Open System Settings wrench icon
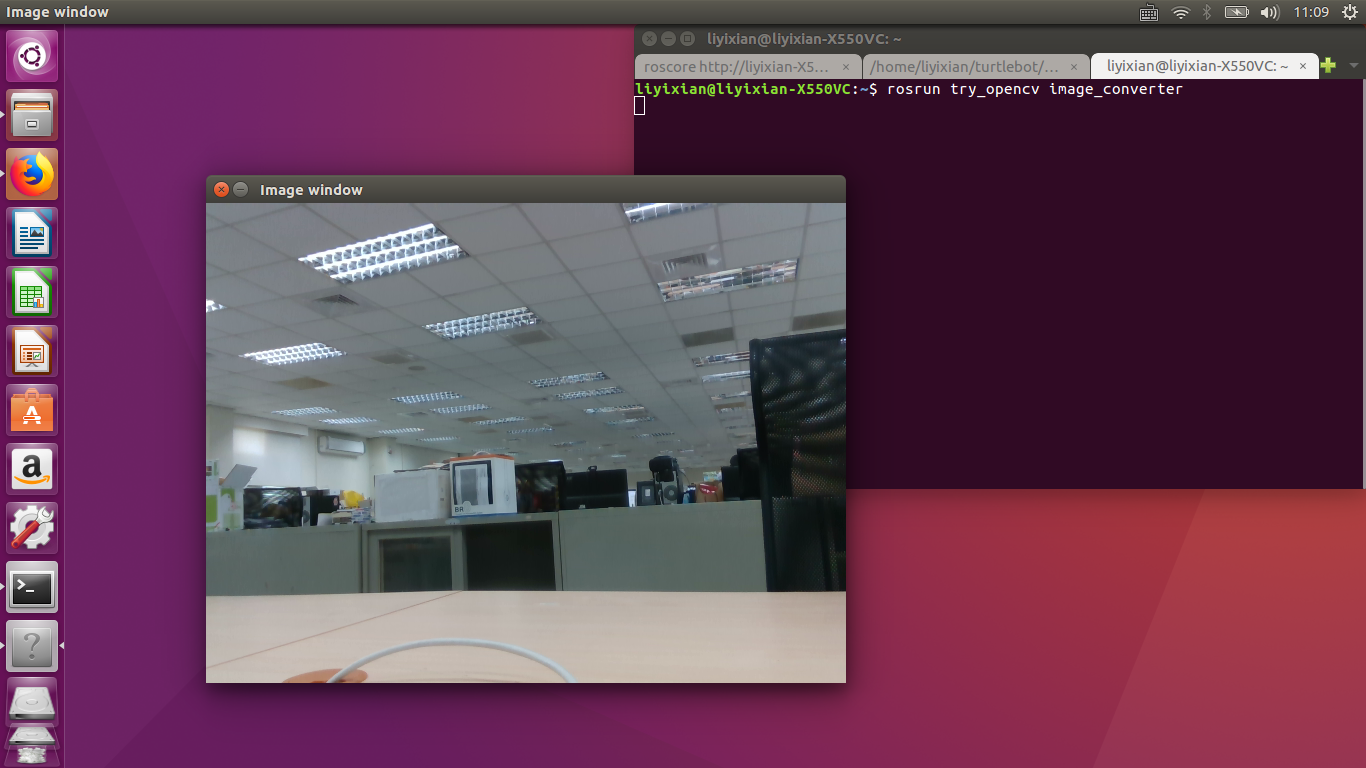The height and width of the screenshot is (768, 1366). (32, 528)
